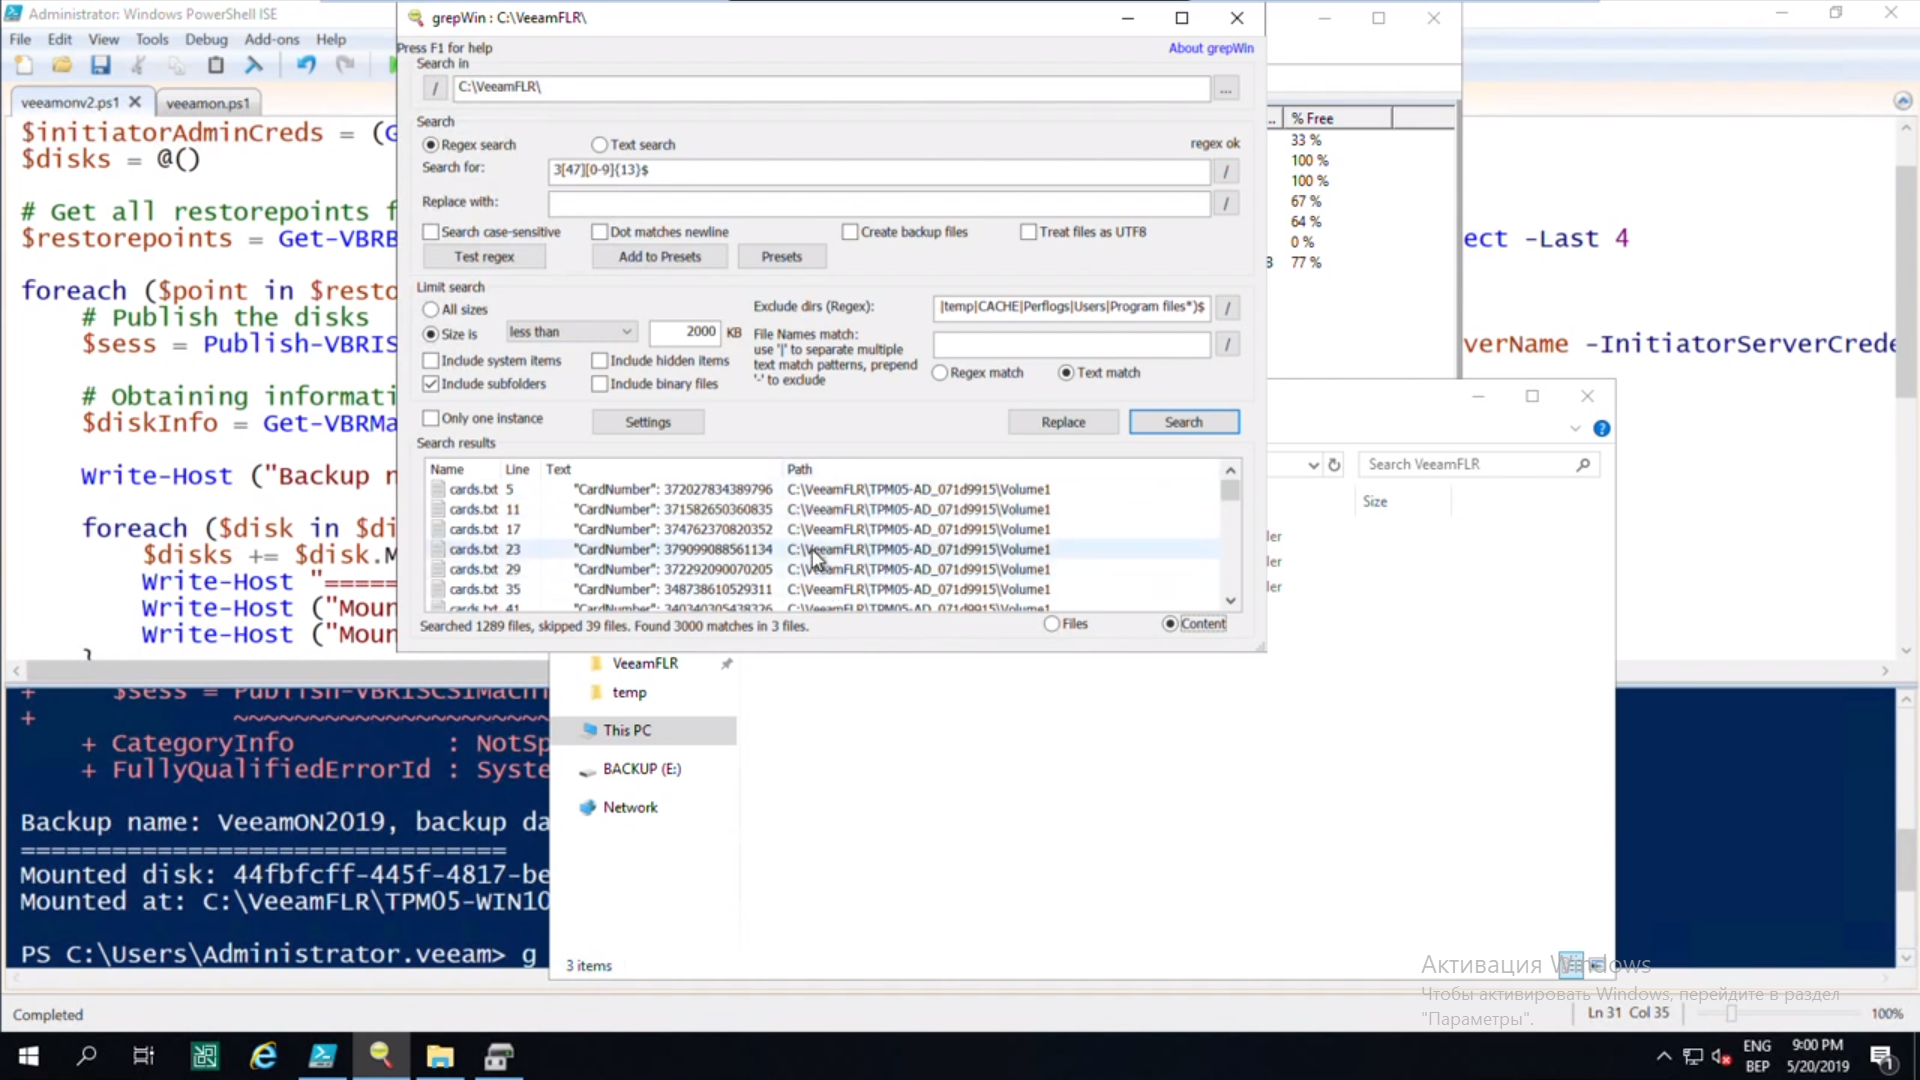This screenshot has width=1920, height=1080.
Task: Click the Redo arrow in ISE toolbar
Action: (345, 66)
